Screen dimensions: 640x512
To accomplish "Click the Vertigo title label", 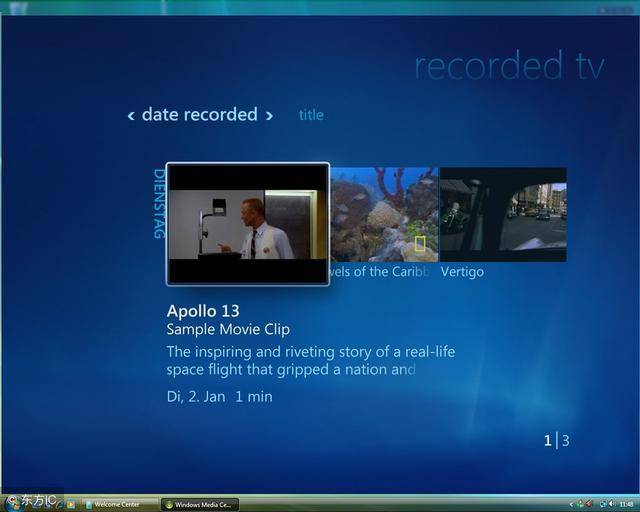I will click(462, 272).
